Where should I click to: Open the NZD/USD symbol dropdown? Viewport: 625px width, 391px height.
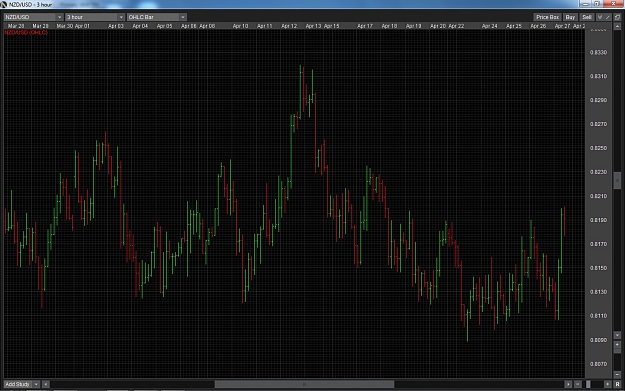[x=33, y=17]
